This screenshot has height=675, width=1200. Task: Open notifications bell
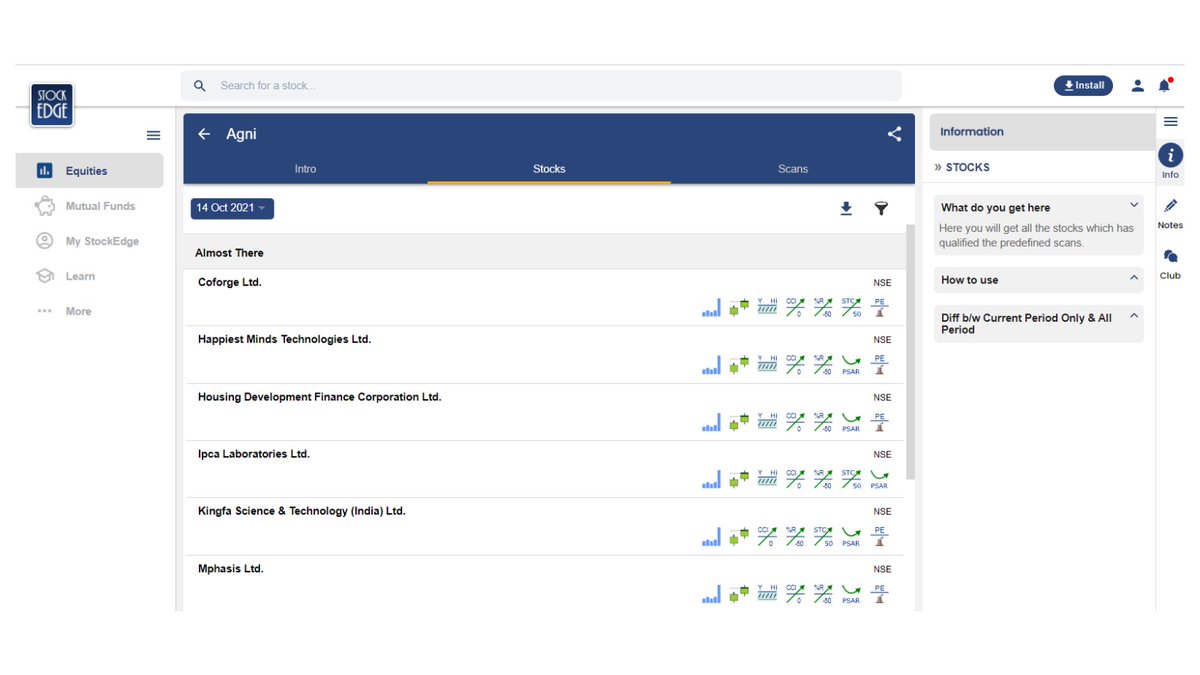coord(1164,85)
